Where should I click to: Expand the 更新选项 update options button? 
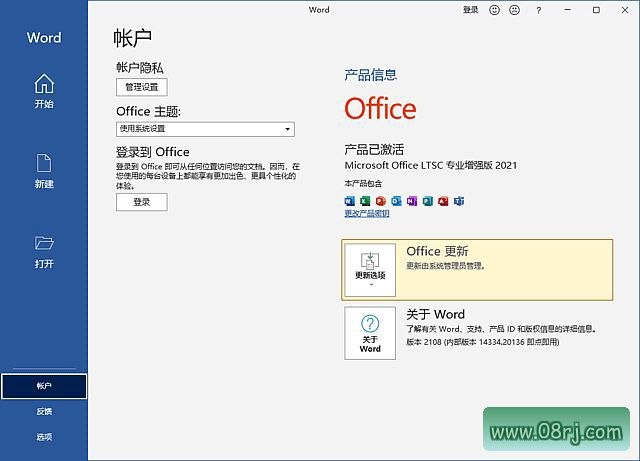tap(370, 270)
